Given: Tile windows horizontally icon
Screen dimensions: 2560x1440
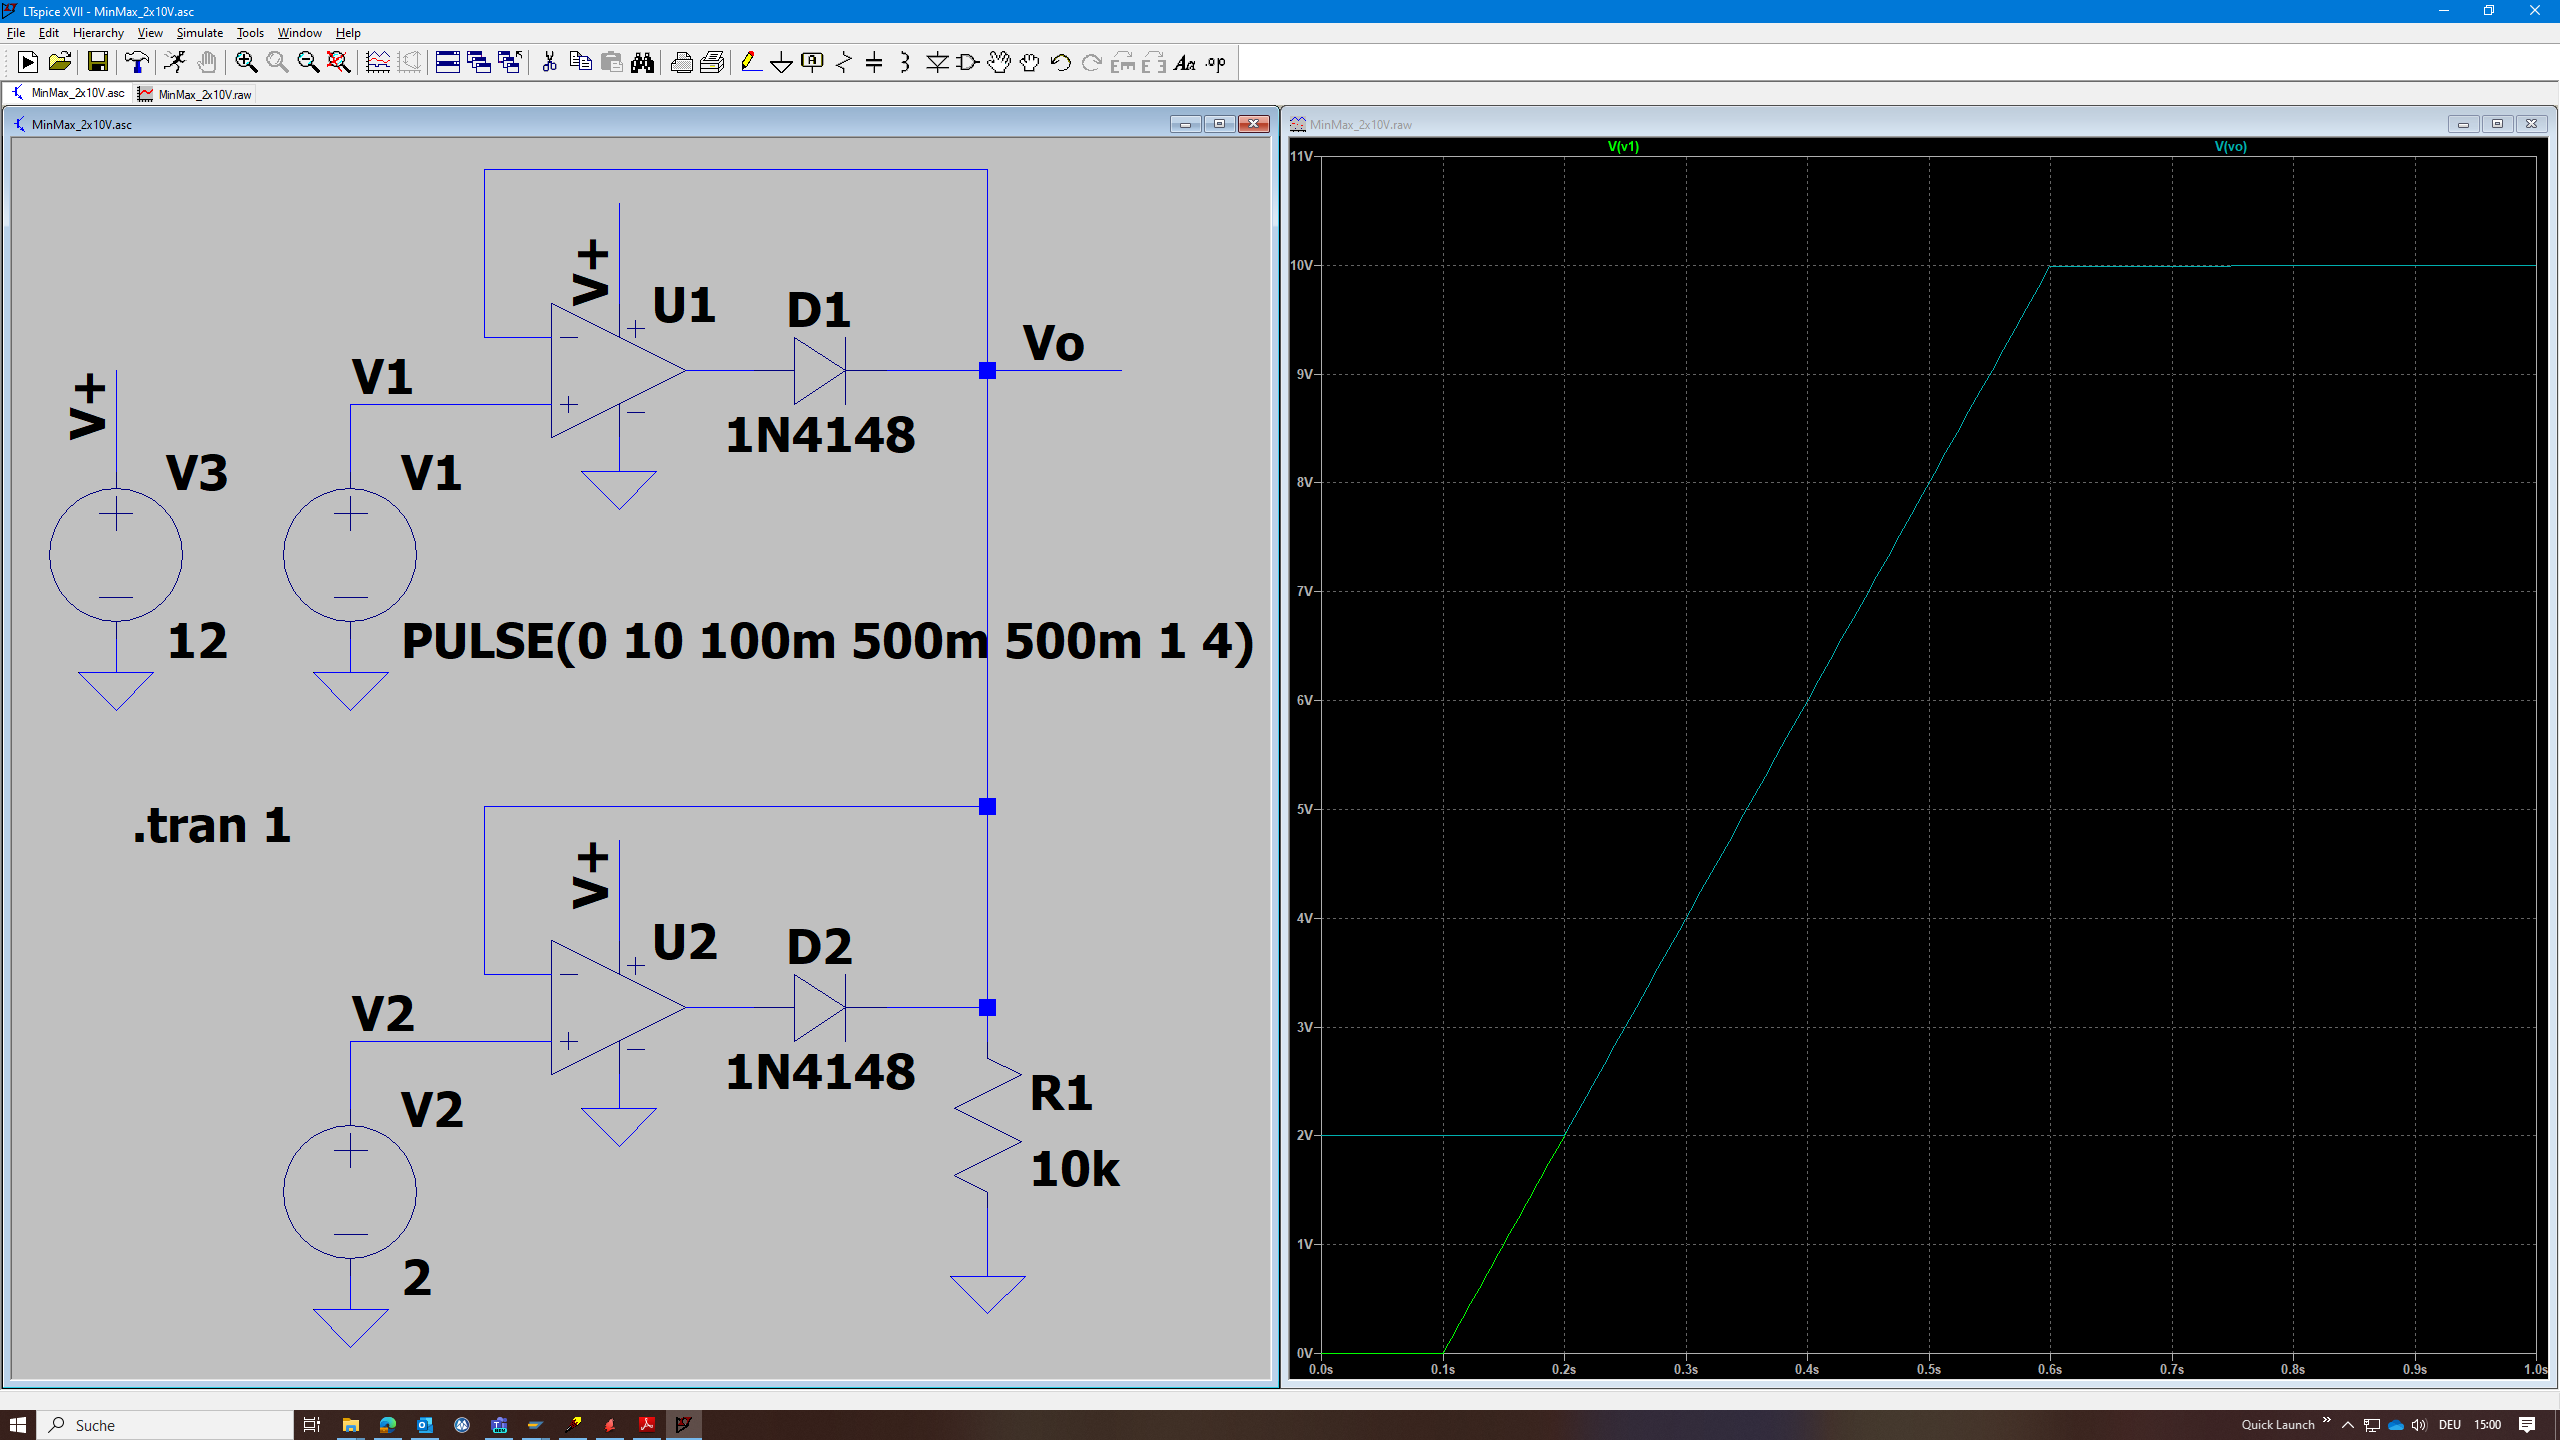Looking at the screenshot, I should pos(448,62).
